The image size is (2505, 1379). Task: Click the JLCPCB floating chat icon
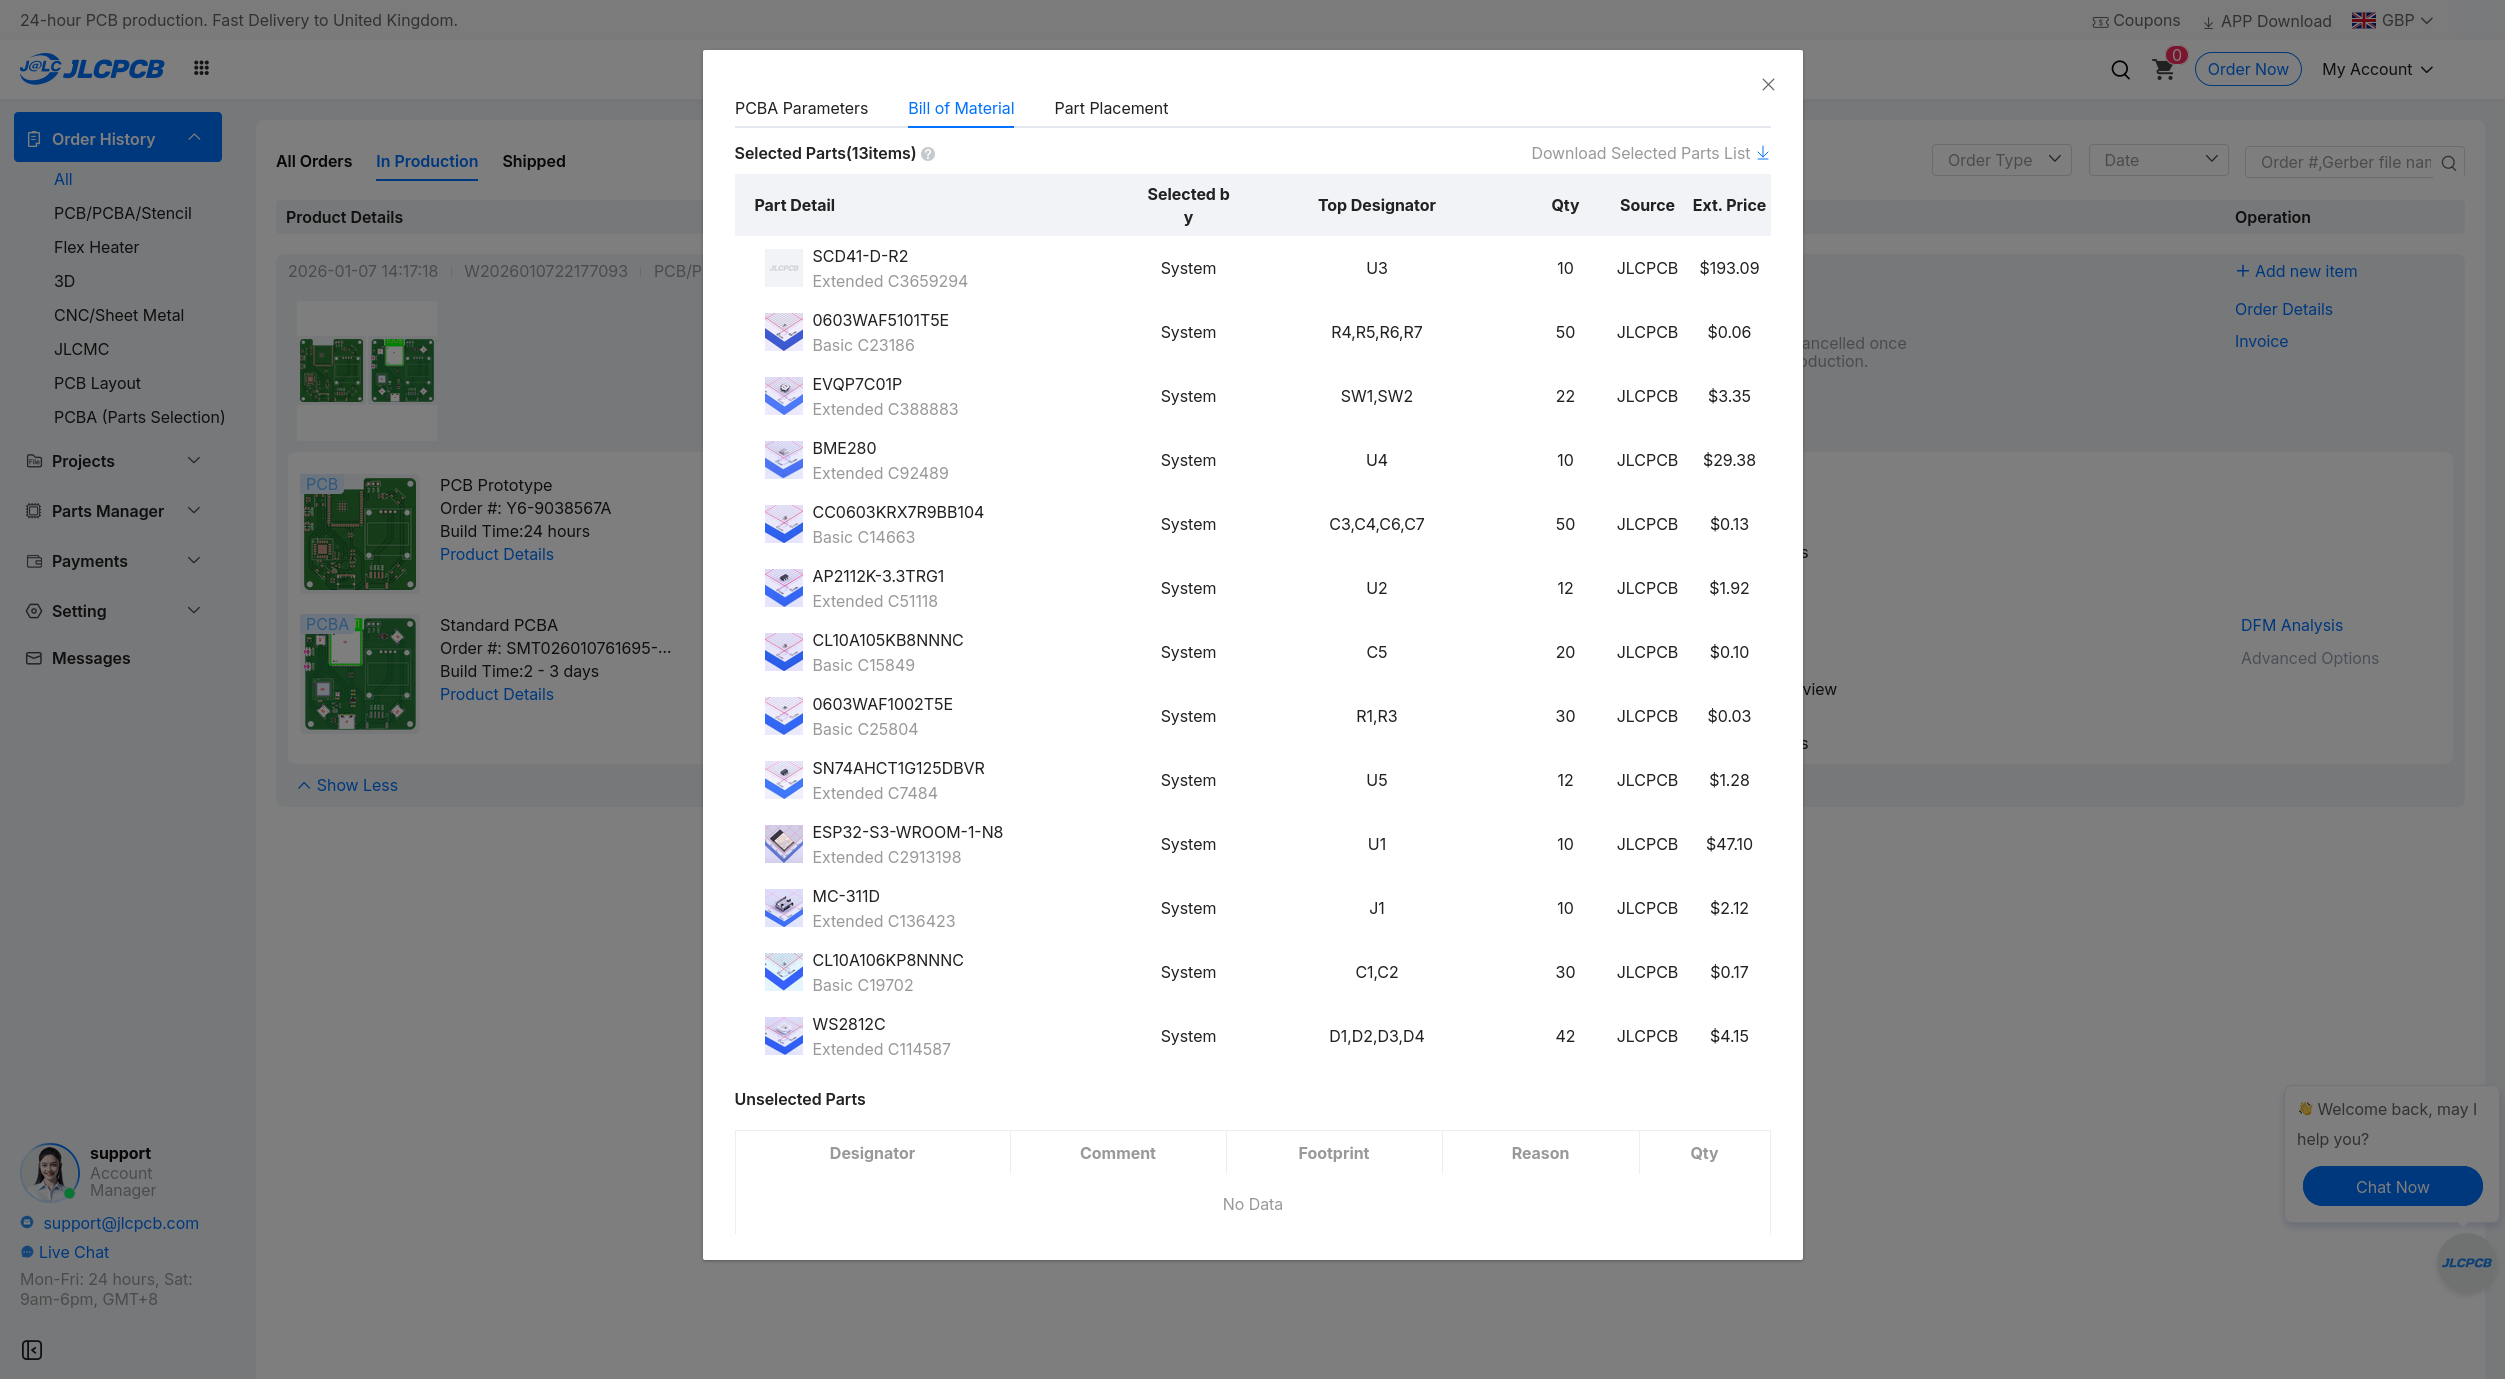click(x=2466, y=1263)
